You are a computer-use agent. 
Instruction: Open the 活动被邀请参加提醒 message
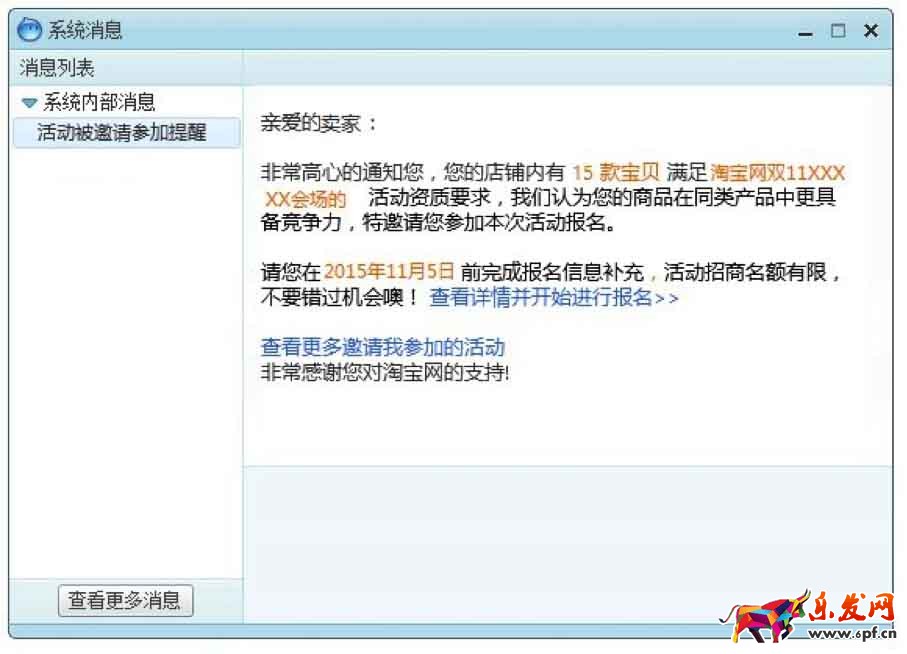click(x=126, y=132)
